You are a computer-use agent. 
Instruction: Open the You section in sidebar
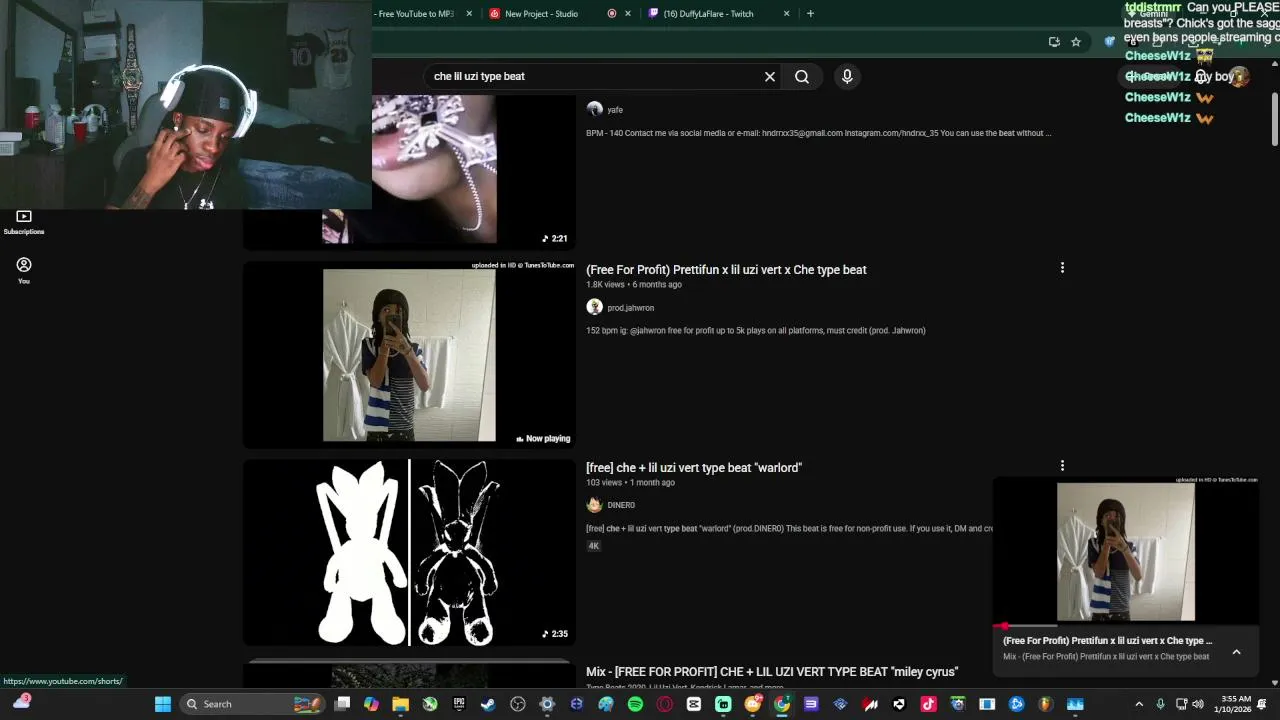tap(24, 270)
